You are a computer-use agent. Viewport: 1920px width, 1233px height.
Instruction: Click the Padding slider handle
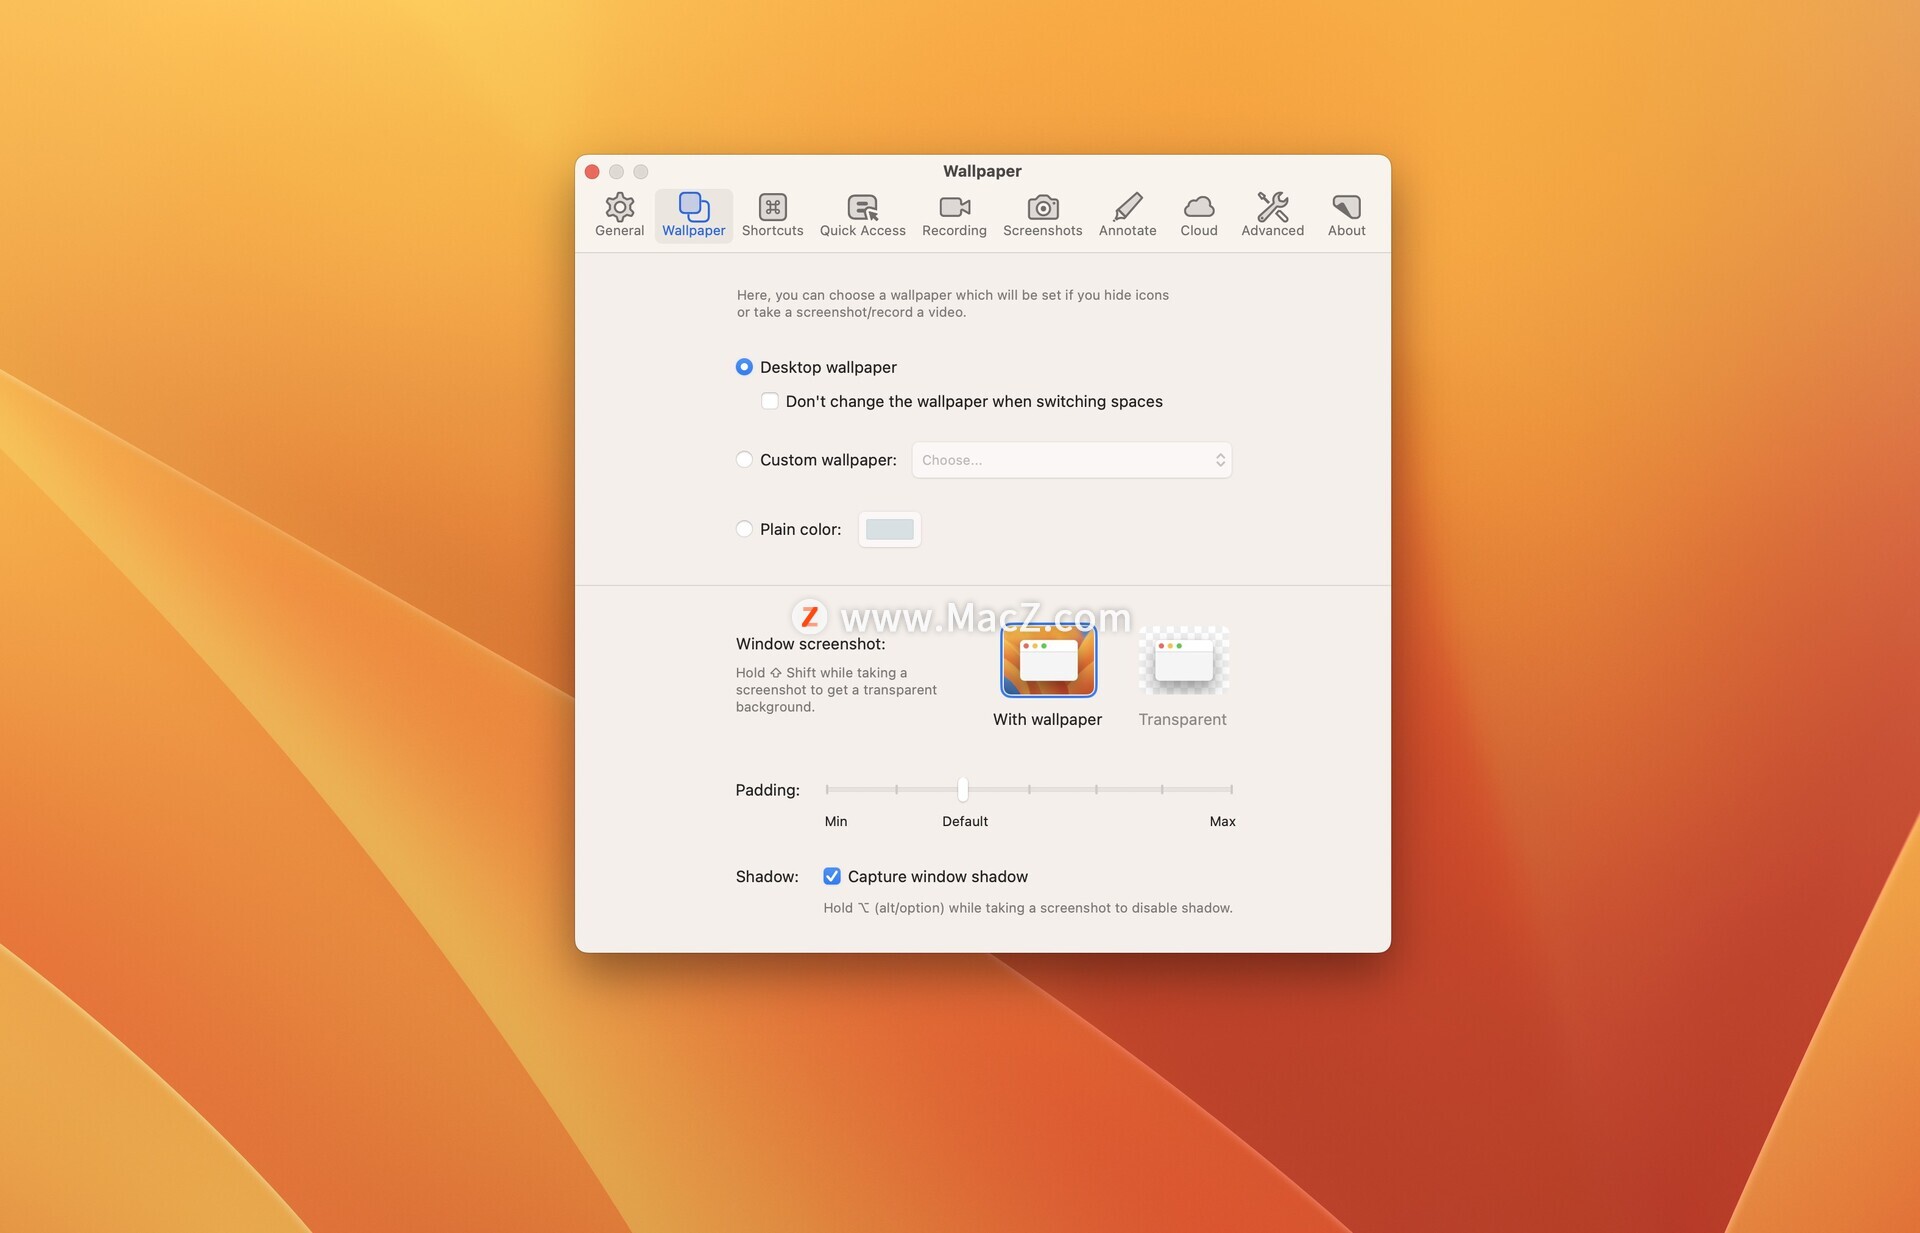tap(962, 789)
